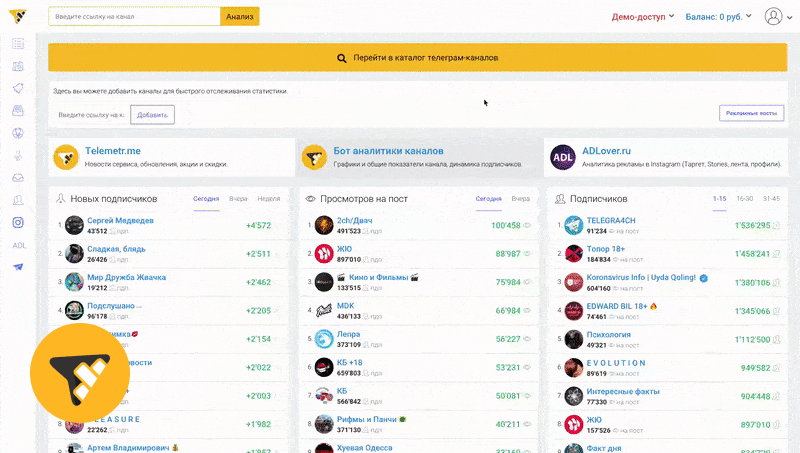Screen dimensions: 800x453
Task: Select Сегодня tab in Новых подписчиков
Action: click(206, 198)
